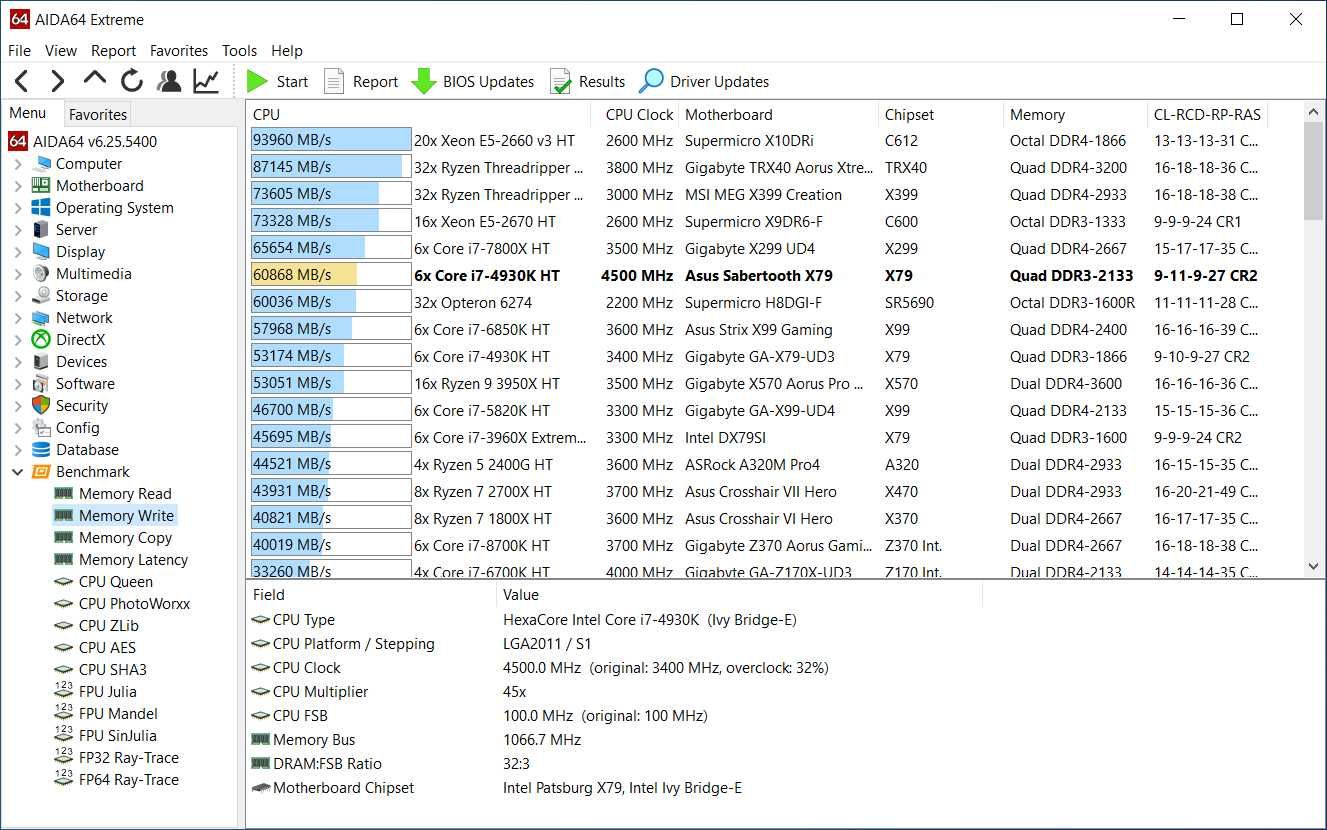Open the Help menu
This screenshot has width=1327, height=830.
287,51
